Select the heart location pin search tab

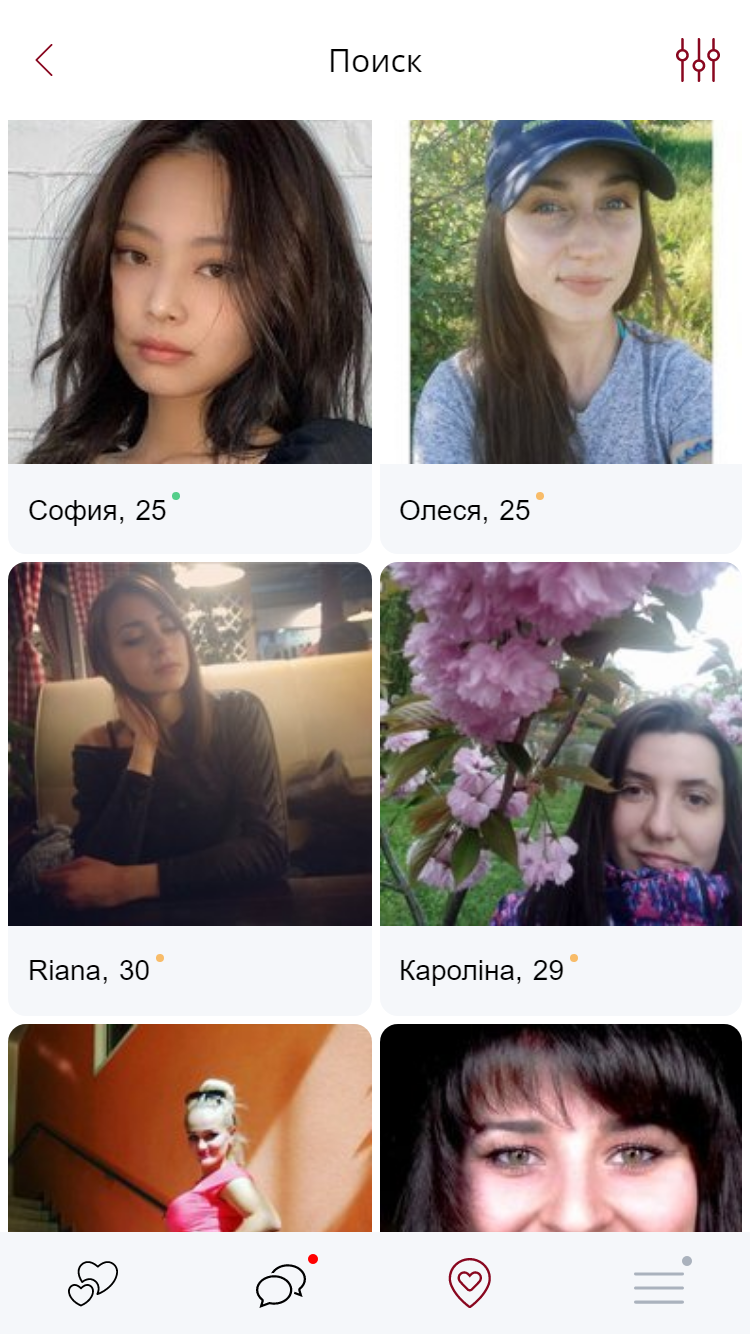pyautogui.click(x=469, y=1283)
